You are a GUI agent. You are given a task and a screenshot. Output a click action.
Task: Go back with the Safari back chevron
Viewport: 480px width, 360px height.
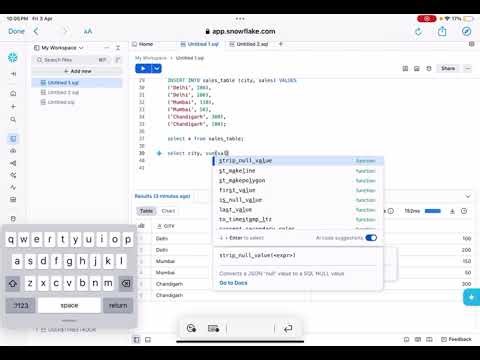pyautogui.click(x=36, y=31)
